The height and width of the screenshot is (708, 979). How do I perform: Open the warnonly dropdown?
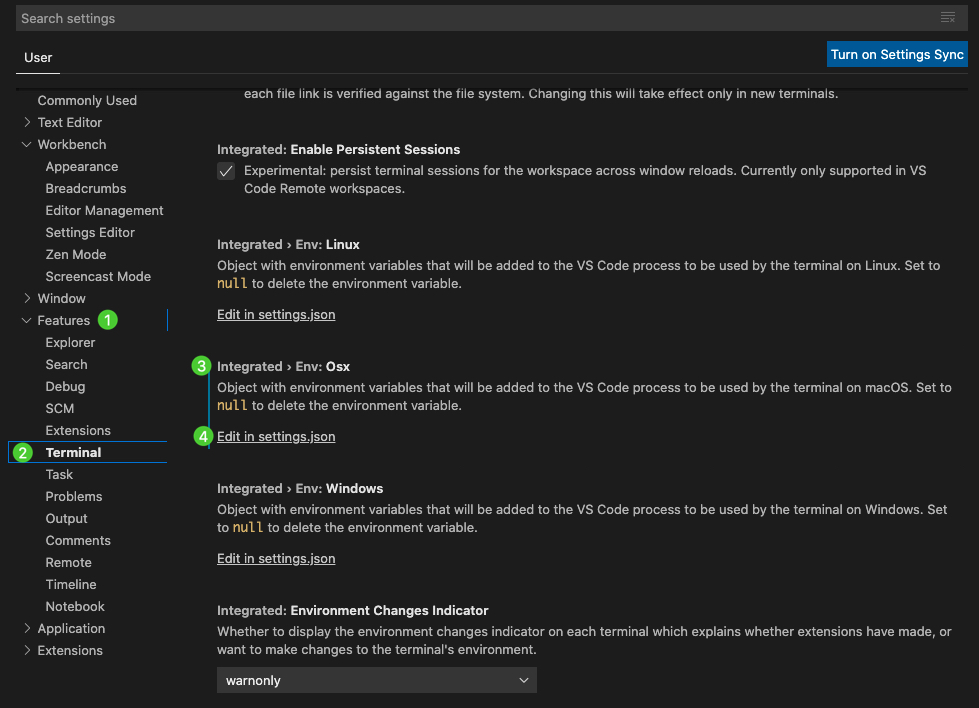click(x=376, y=680)
